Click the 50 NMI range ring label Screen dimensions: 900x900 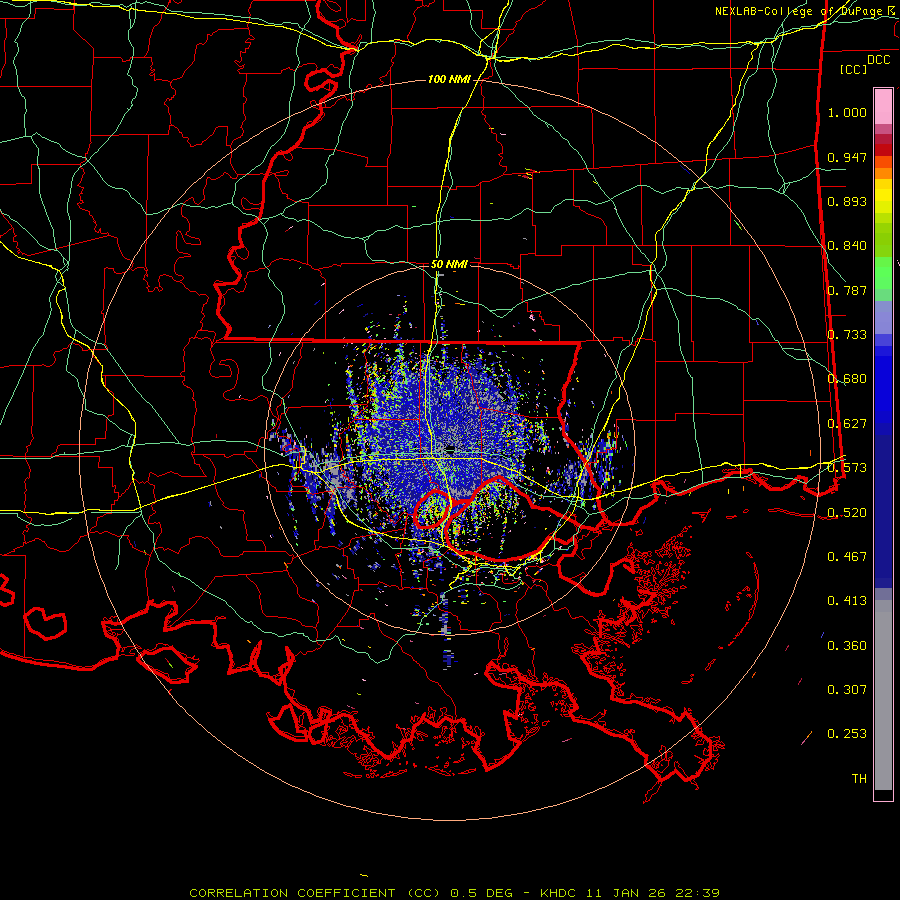click(x=449, y=264)
